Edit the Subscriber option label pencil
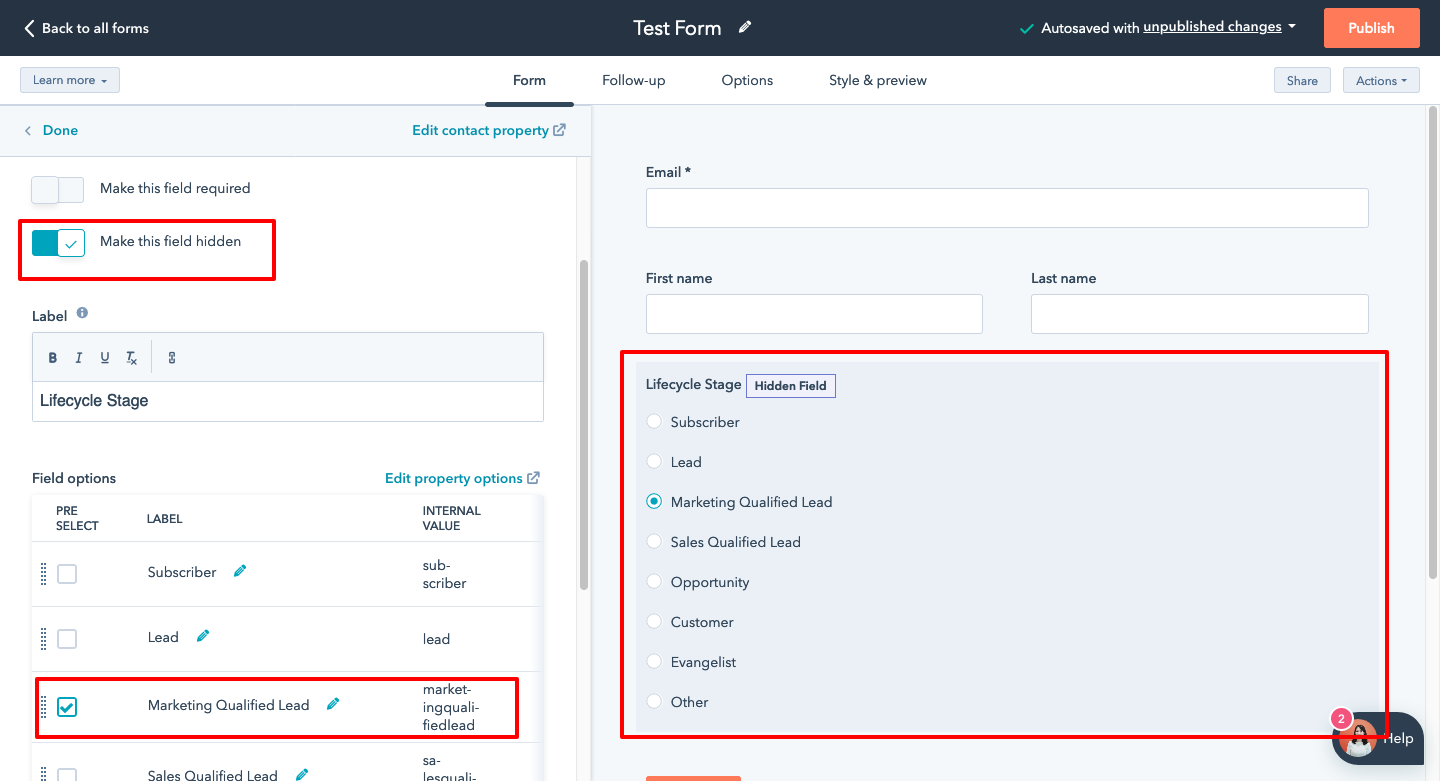This screenshot has height=781, width=1440. [240, 571]
